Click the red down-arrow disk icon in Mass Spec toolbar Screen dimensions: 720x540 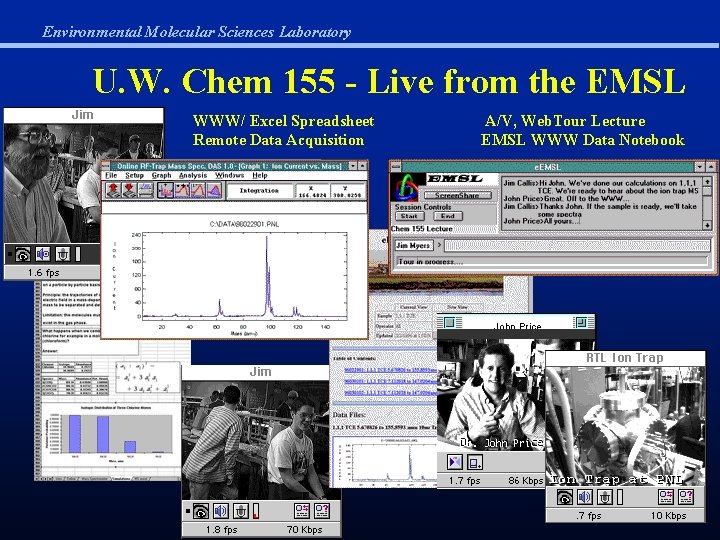tap(129, 190)
